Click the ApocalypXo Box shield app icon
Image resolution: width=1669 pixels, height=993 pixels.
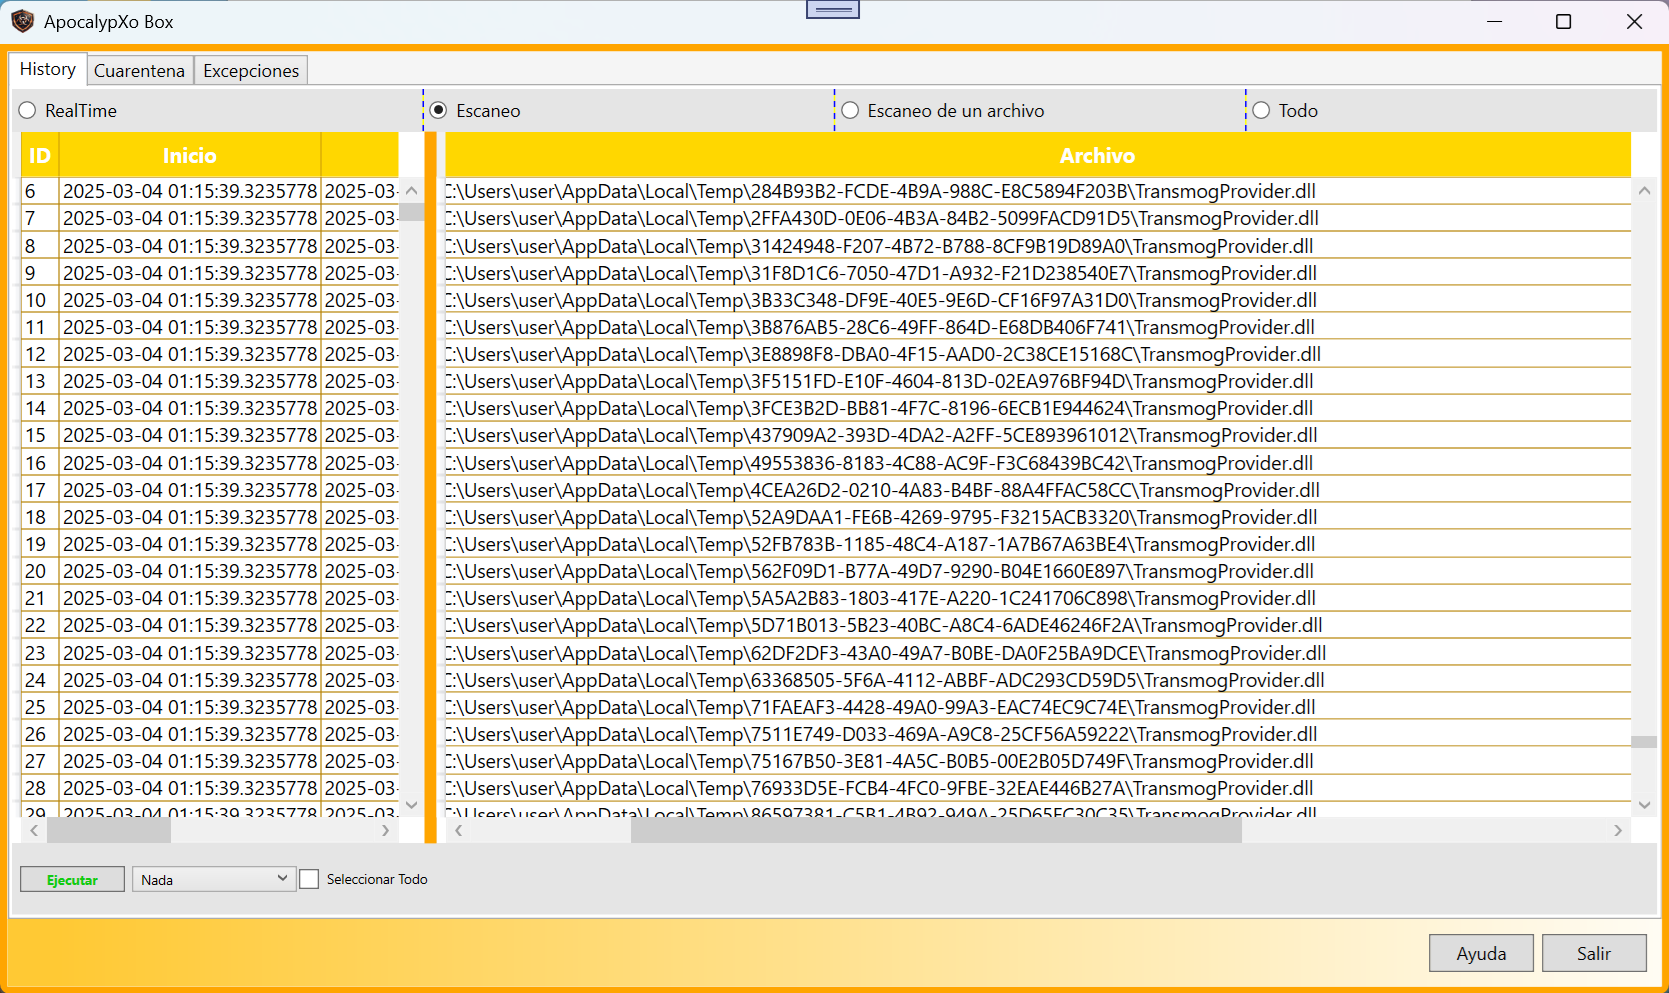tap(22, 21)
